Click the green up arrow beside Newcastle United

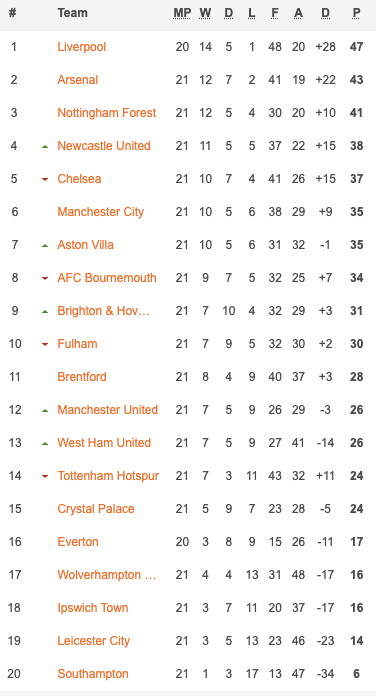pos(45,146)
